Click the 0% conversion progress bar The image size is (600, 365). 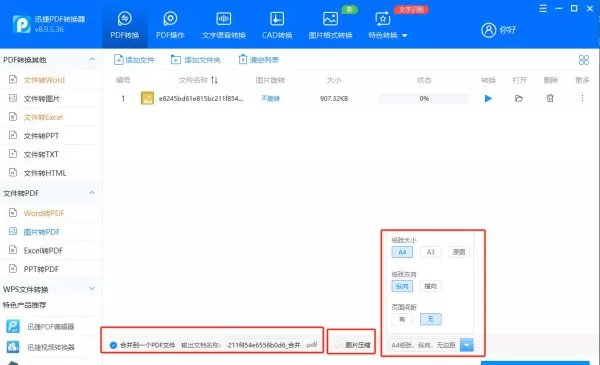tap(424, 99)
